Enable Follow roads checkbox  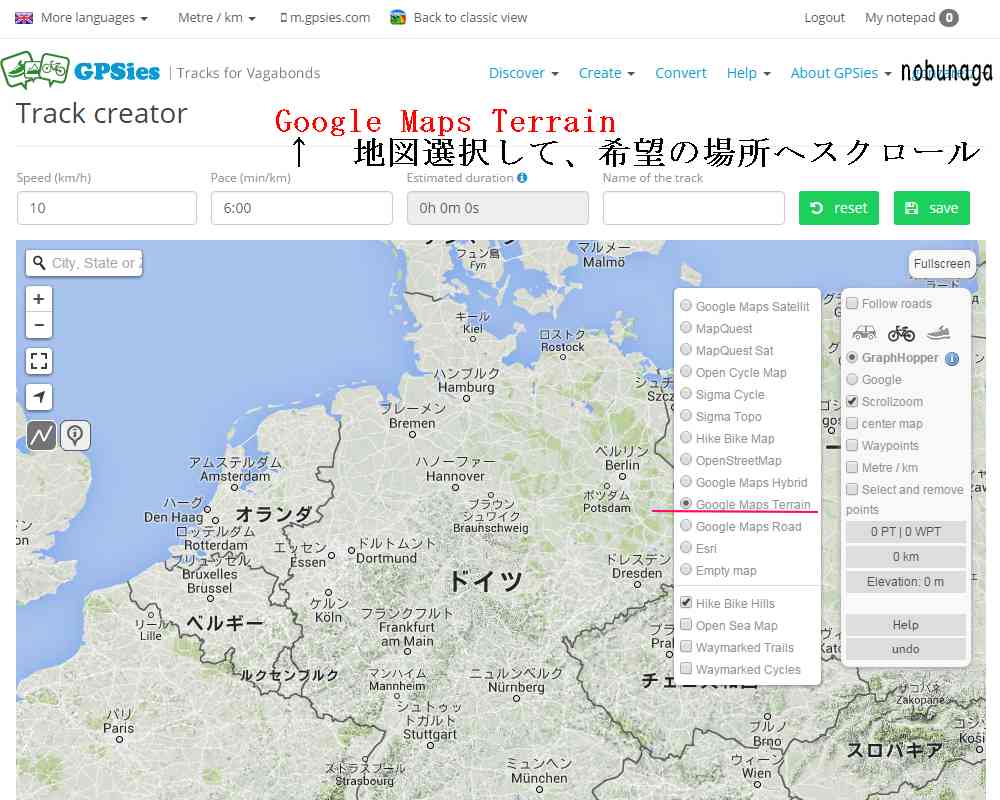852,303
